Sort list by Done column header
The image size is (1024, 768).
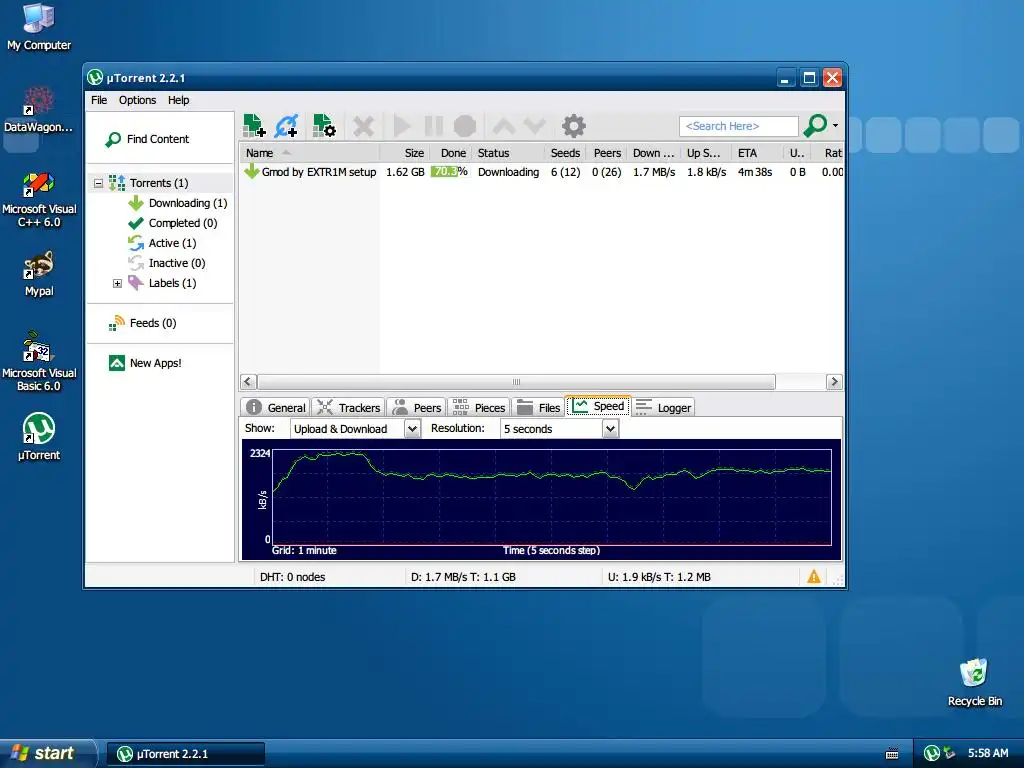[x=450, y=153]
